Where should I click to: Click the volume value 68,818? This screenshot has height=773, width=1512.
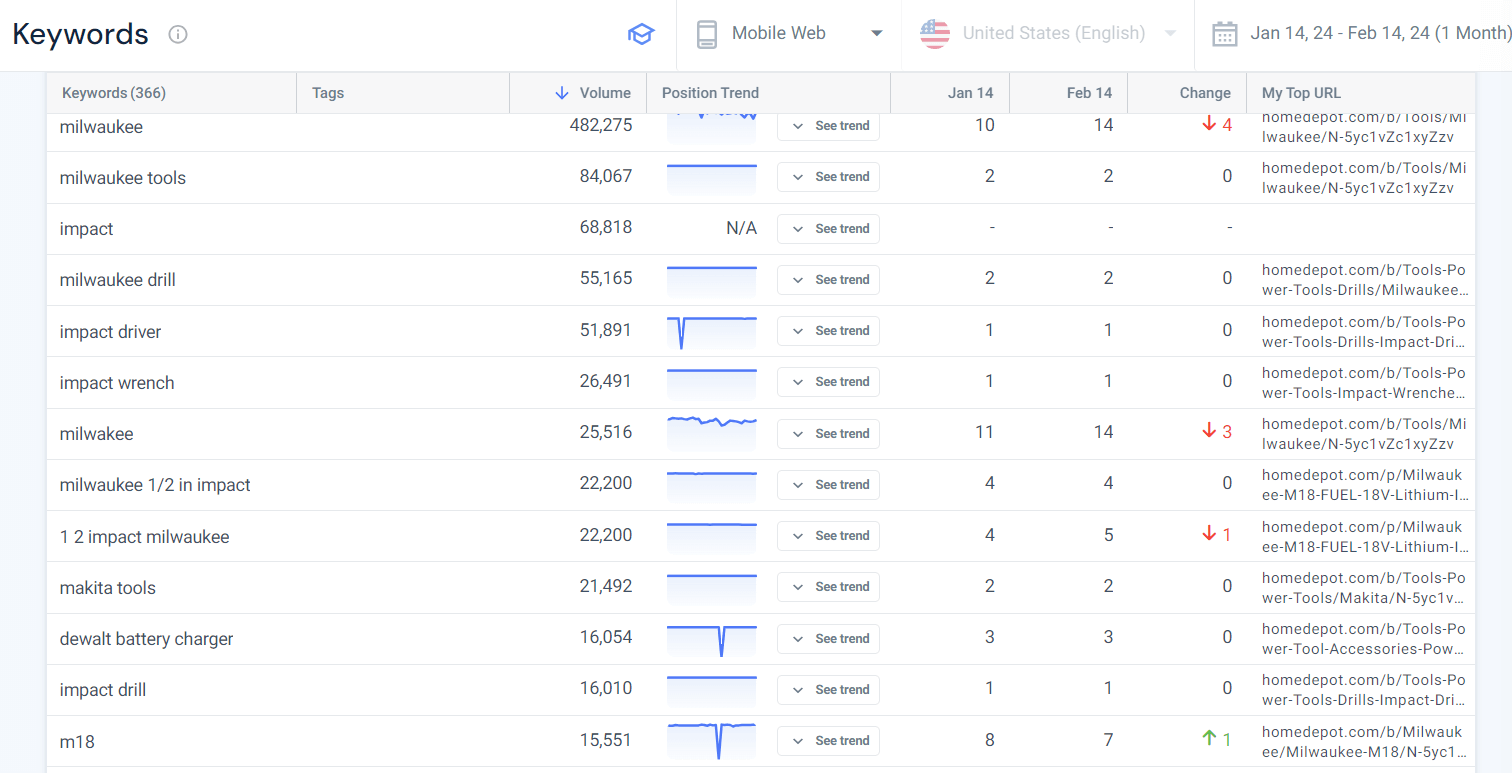pos(606,227)
